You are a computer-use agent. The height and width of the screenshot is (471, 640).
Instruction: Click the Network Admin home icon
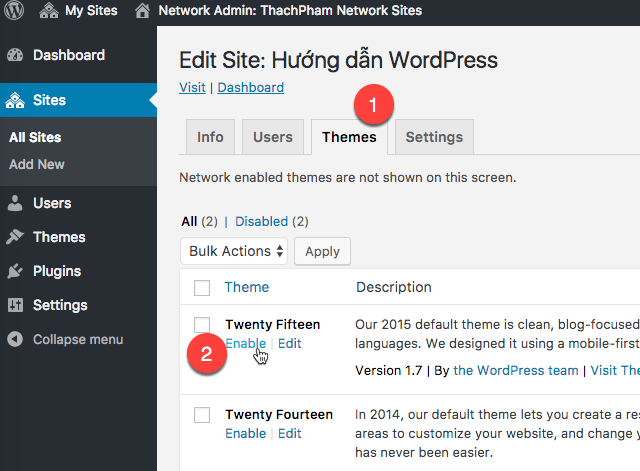pyautogui.click(x=142, y=11)
